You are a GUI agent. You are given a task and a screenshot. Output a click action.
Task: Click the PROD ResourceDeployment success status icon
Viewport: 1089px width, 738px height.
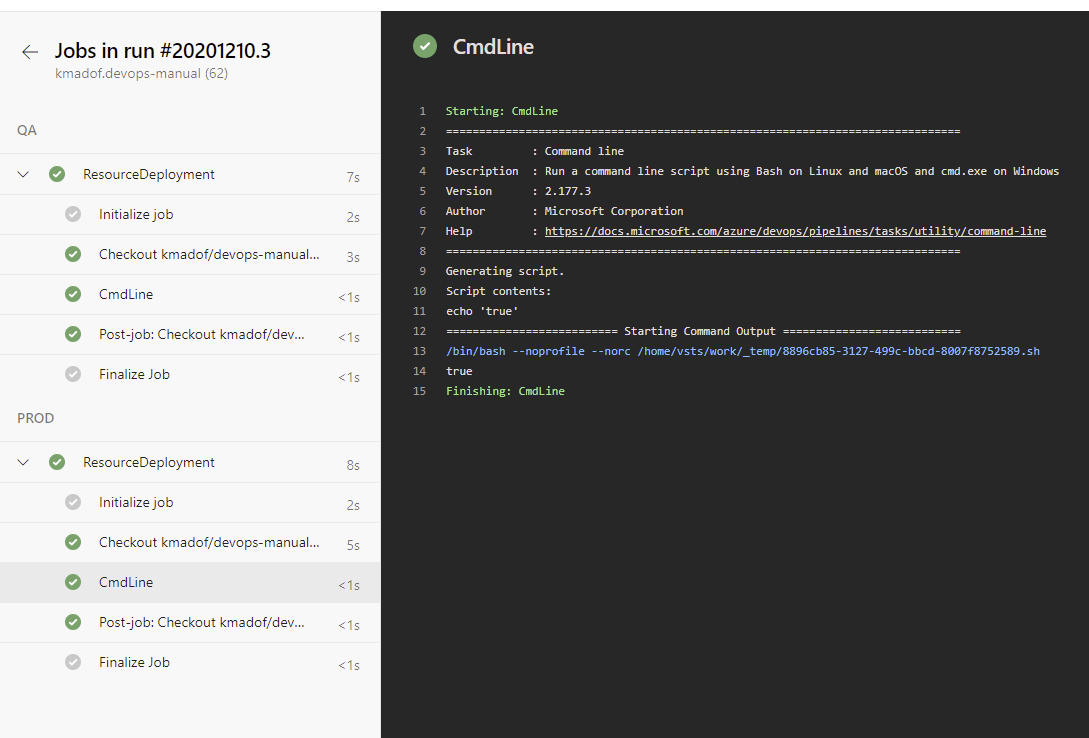(x=57, y=462)
